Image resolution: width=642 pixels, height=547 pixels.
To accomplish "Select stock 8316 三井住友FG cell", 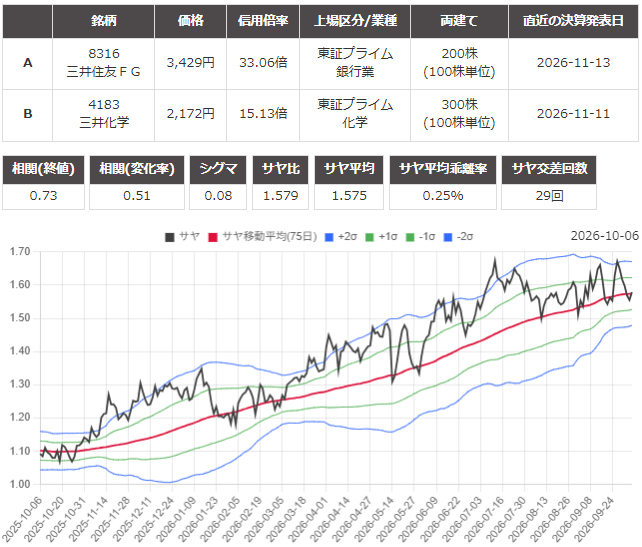I will [x=104, y=63].
